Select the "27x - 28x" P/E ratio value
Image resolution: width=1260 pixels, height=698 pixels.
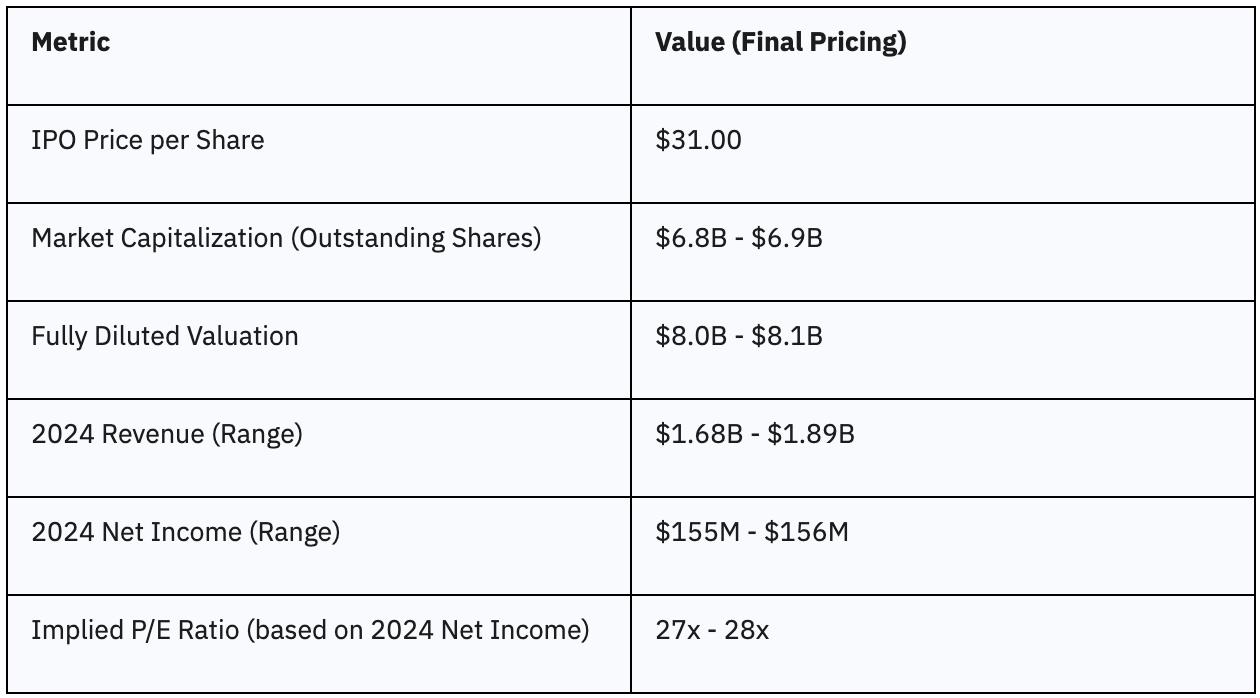(x=712, y=630)
